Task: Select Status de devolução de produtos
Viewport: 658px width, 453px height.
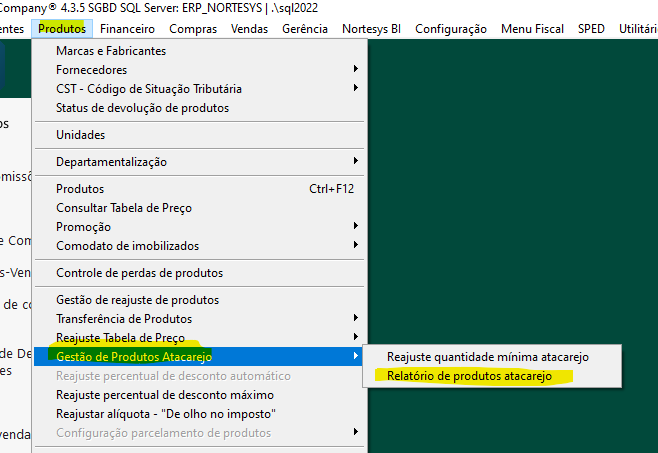Action: (142, 108)
